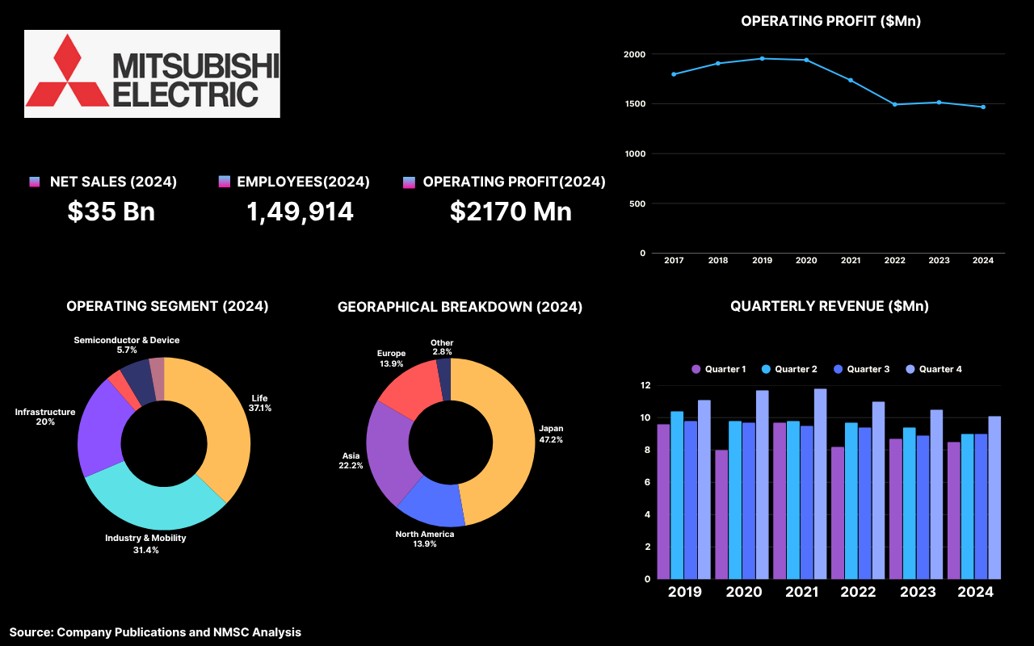1034x646 pixels.
Task: Toggle the Quarter 1 legend dot
Action: [x=696, y=370]
